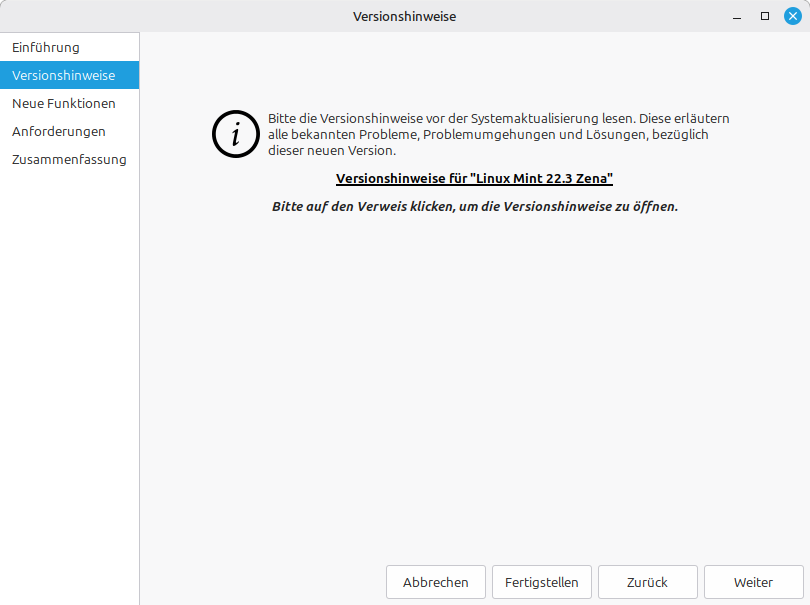Select Versionshinweise in the sidebar
810x605 pixels.
click(x=63, y=75)
